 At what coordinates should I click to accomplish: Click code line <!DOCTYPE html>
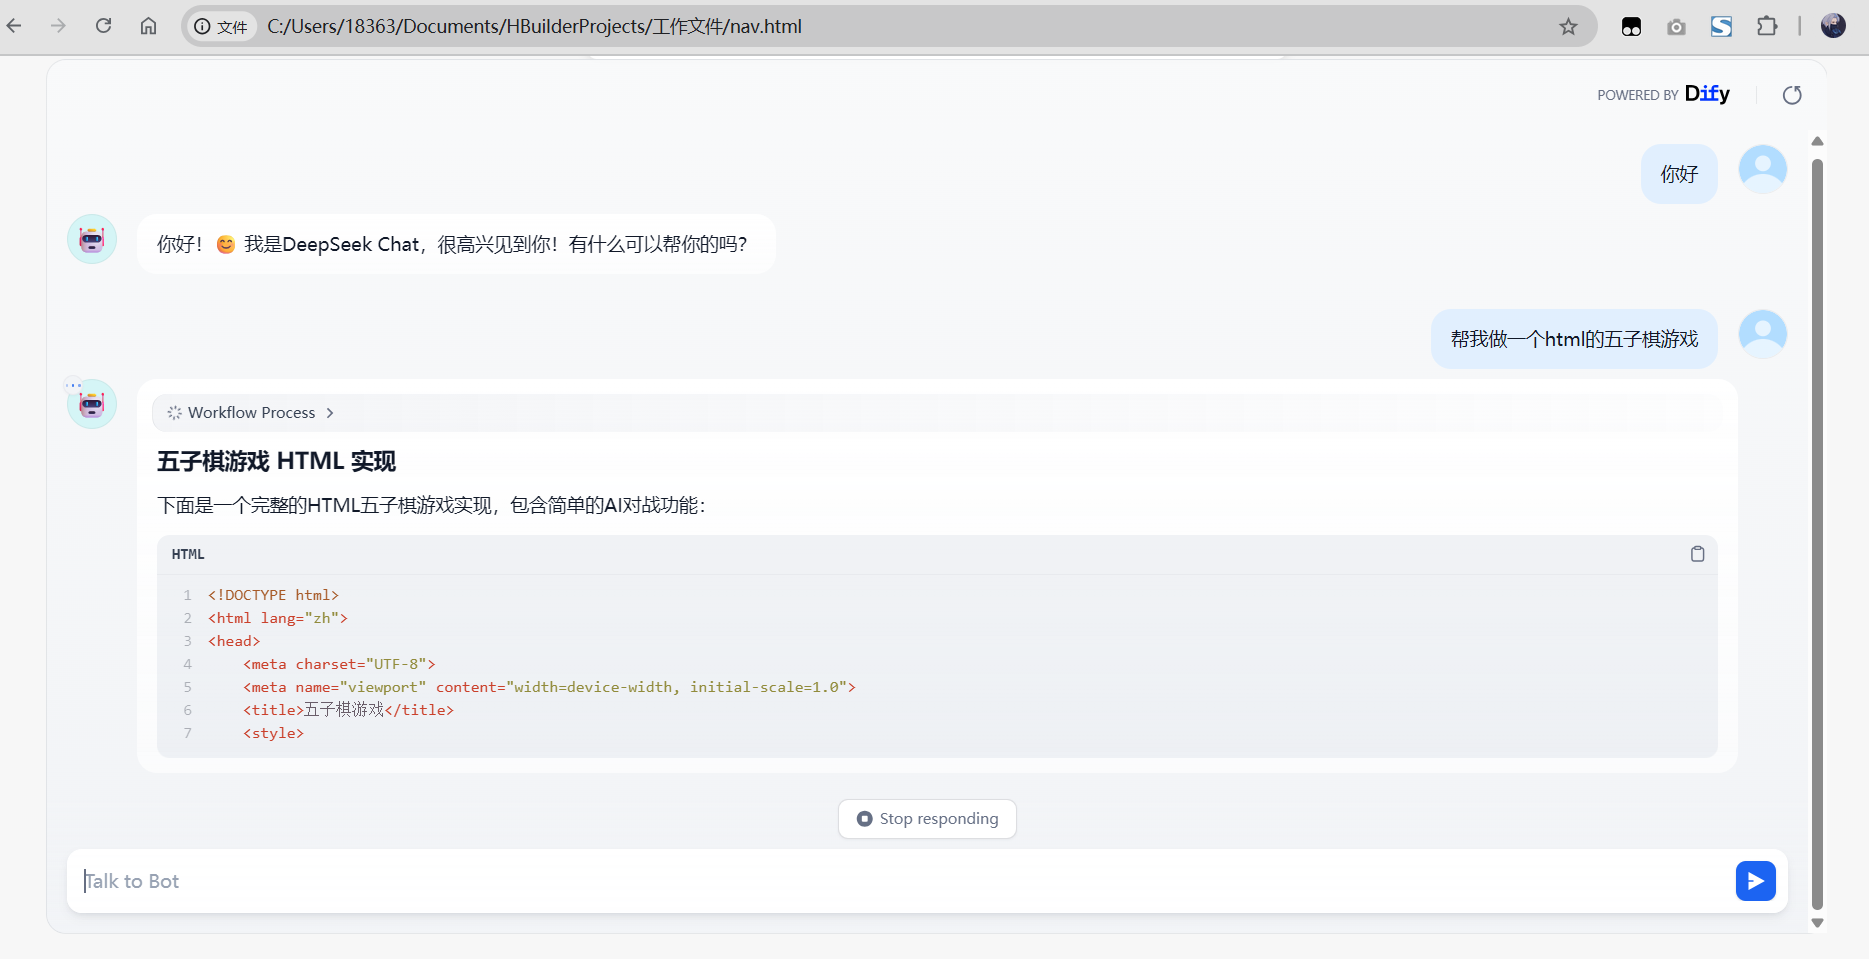[x=273, y=595]
